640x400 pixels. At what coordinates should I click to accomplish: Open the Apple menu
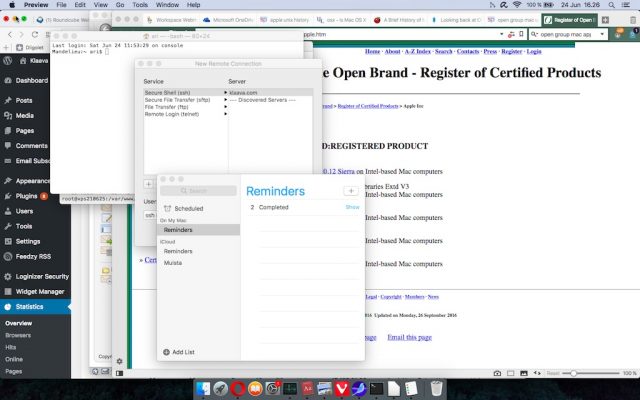tap(11, 5)
